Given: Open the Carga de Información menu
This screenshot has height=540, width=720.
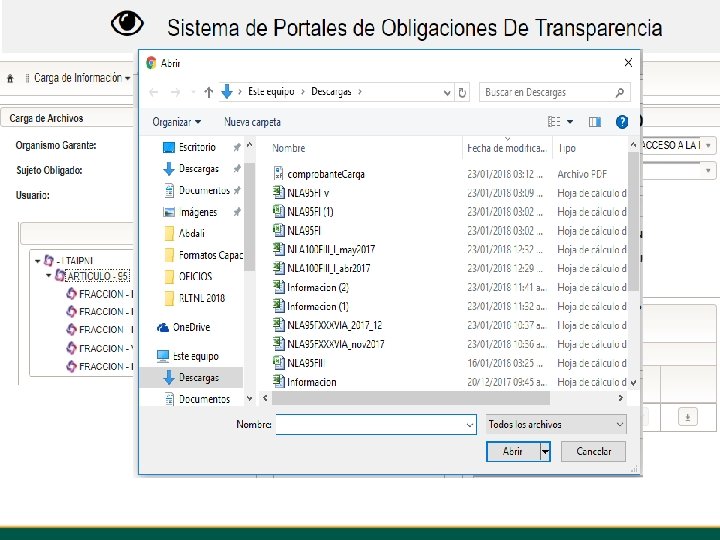Looking at the screenshot, I should [82, 78].
